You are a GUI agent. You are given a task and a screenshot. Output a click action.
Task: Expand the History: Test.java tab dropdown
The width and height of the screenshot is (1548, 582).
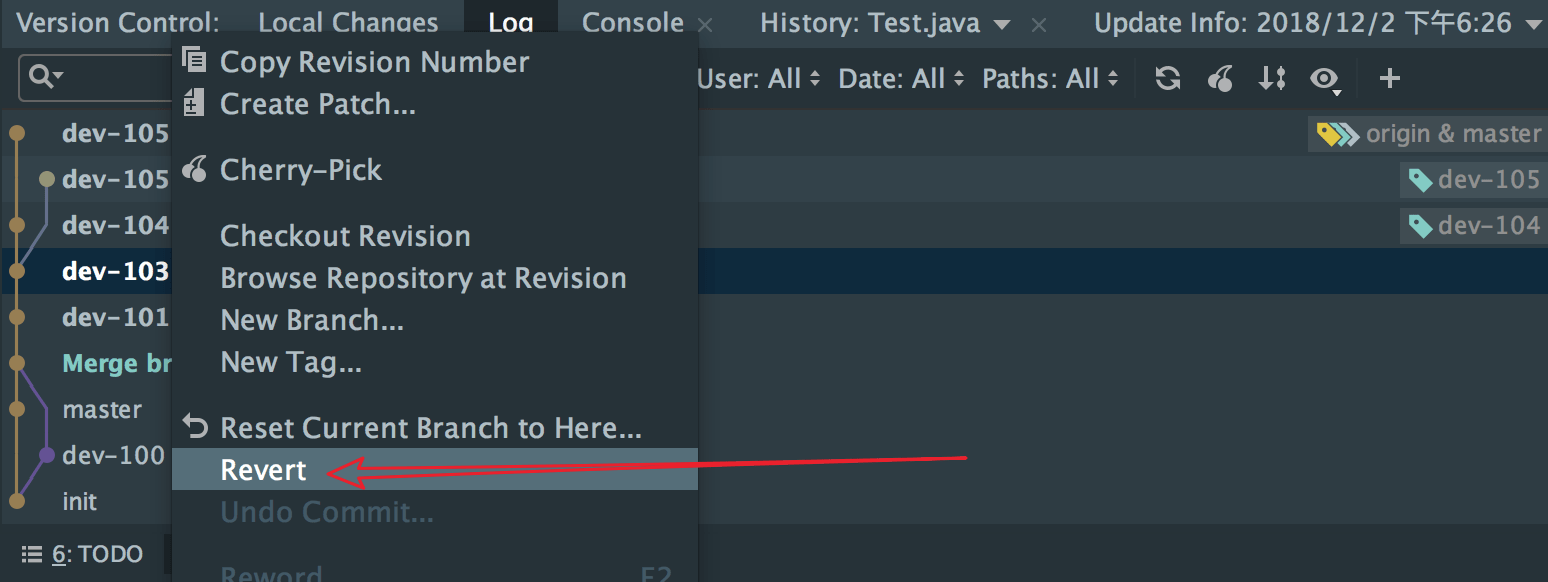(x=1002, y=24)
